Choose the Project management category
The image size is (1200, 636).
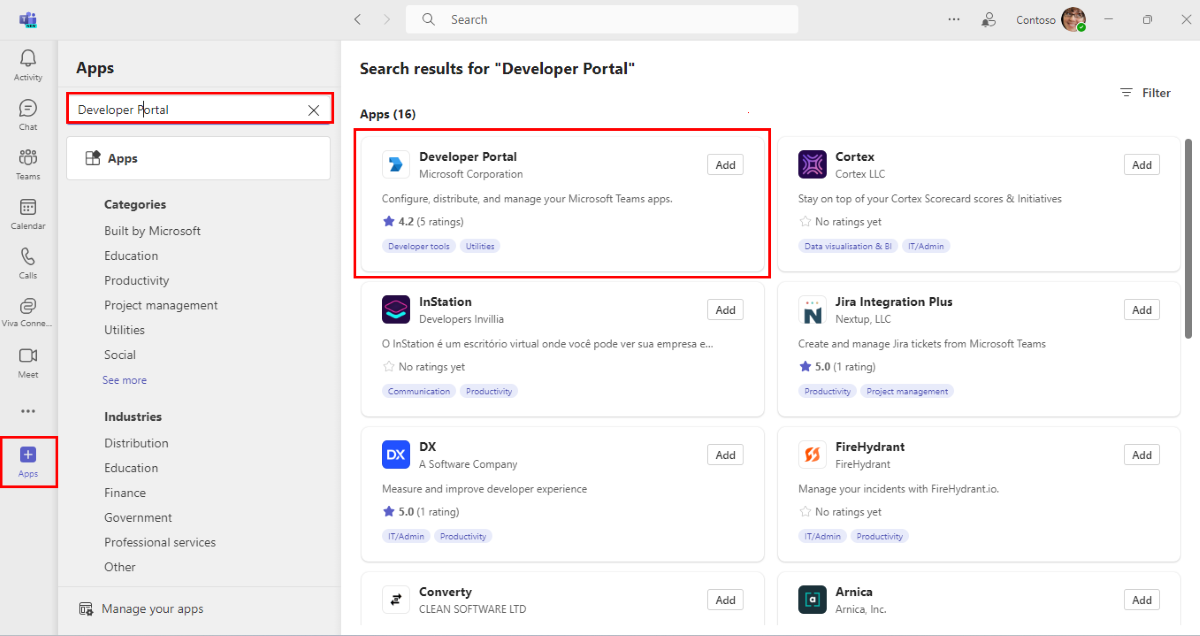click(161, 305)
